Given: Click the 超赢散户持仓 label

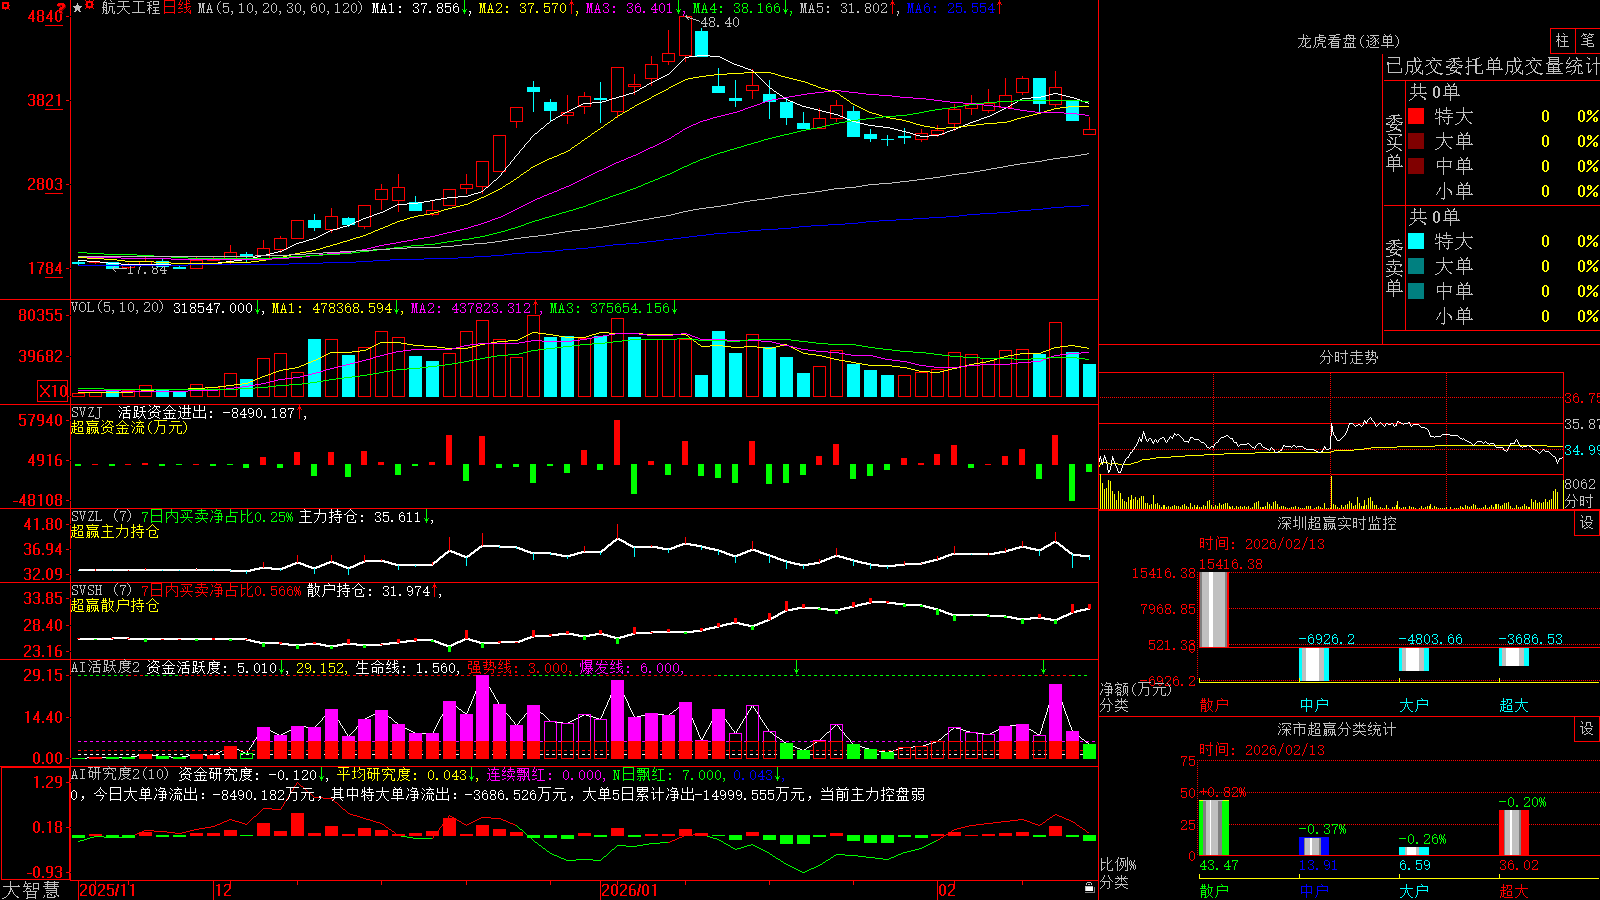Looking at the screenshot, I should (115, 605).
